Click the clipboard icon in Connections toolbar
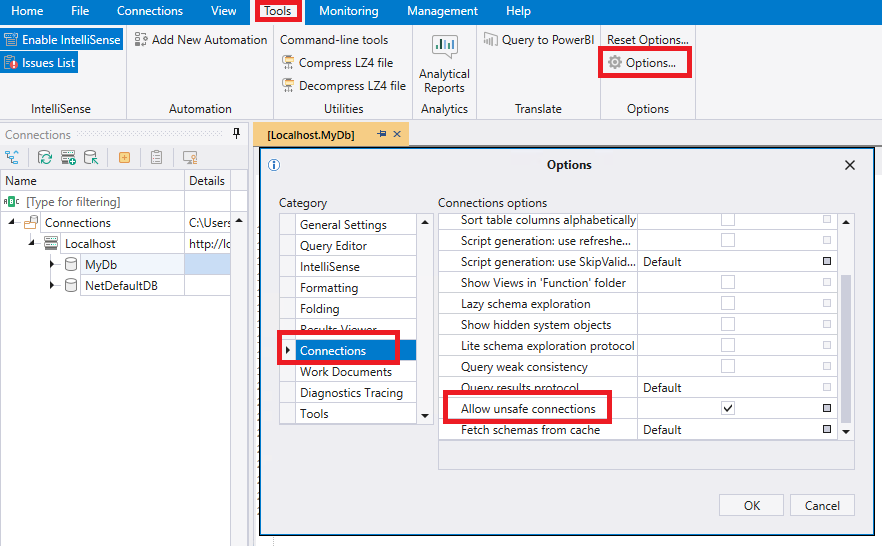 coord(156,157)
